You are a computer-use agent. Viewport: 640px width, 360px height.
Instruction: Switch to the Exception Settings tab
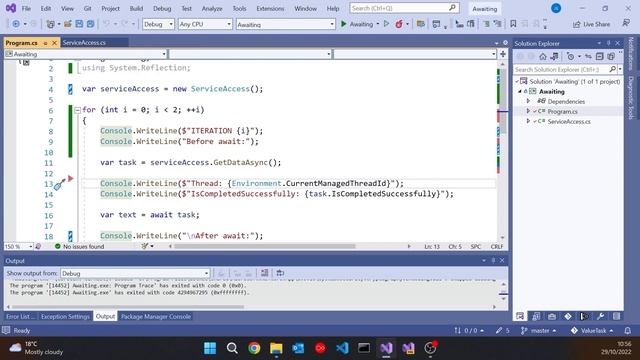65,316
